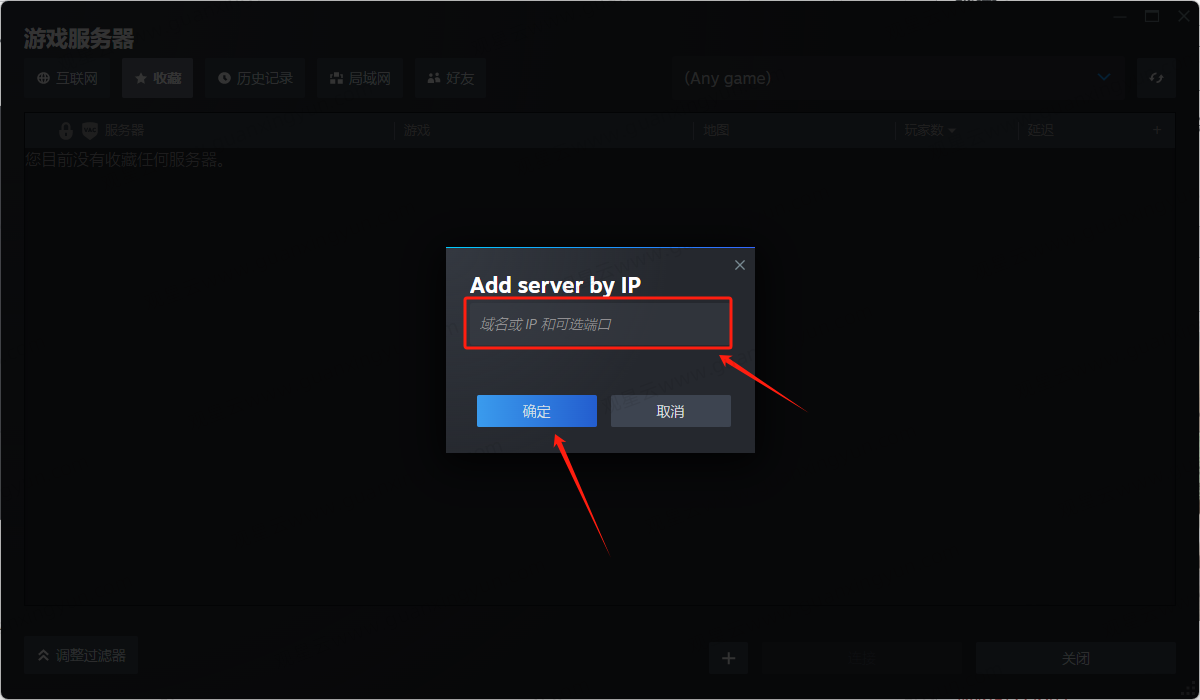
Task: Select the 局域网 tab
Action: coord(360,78)
